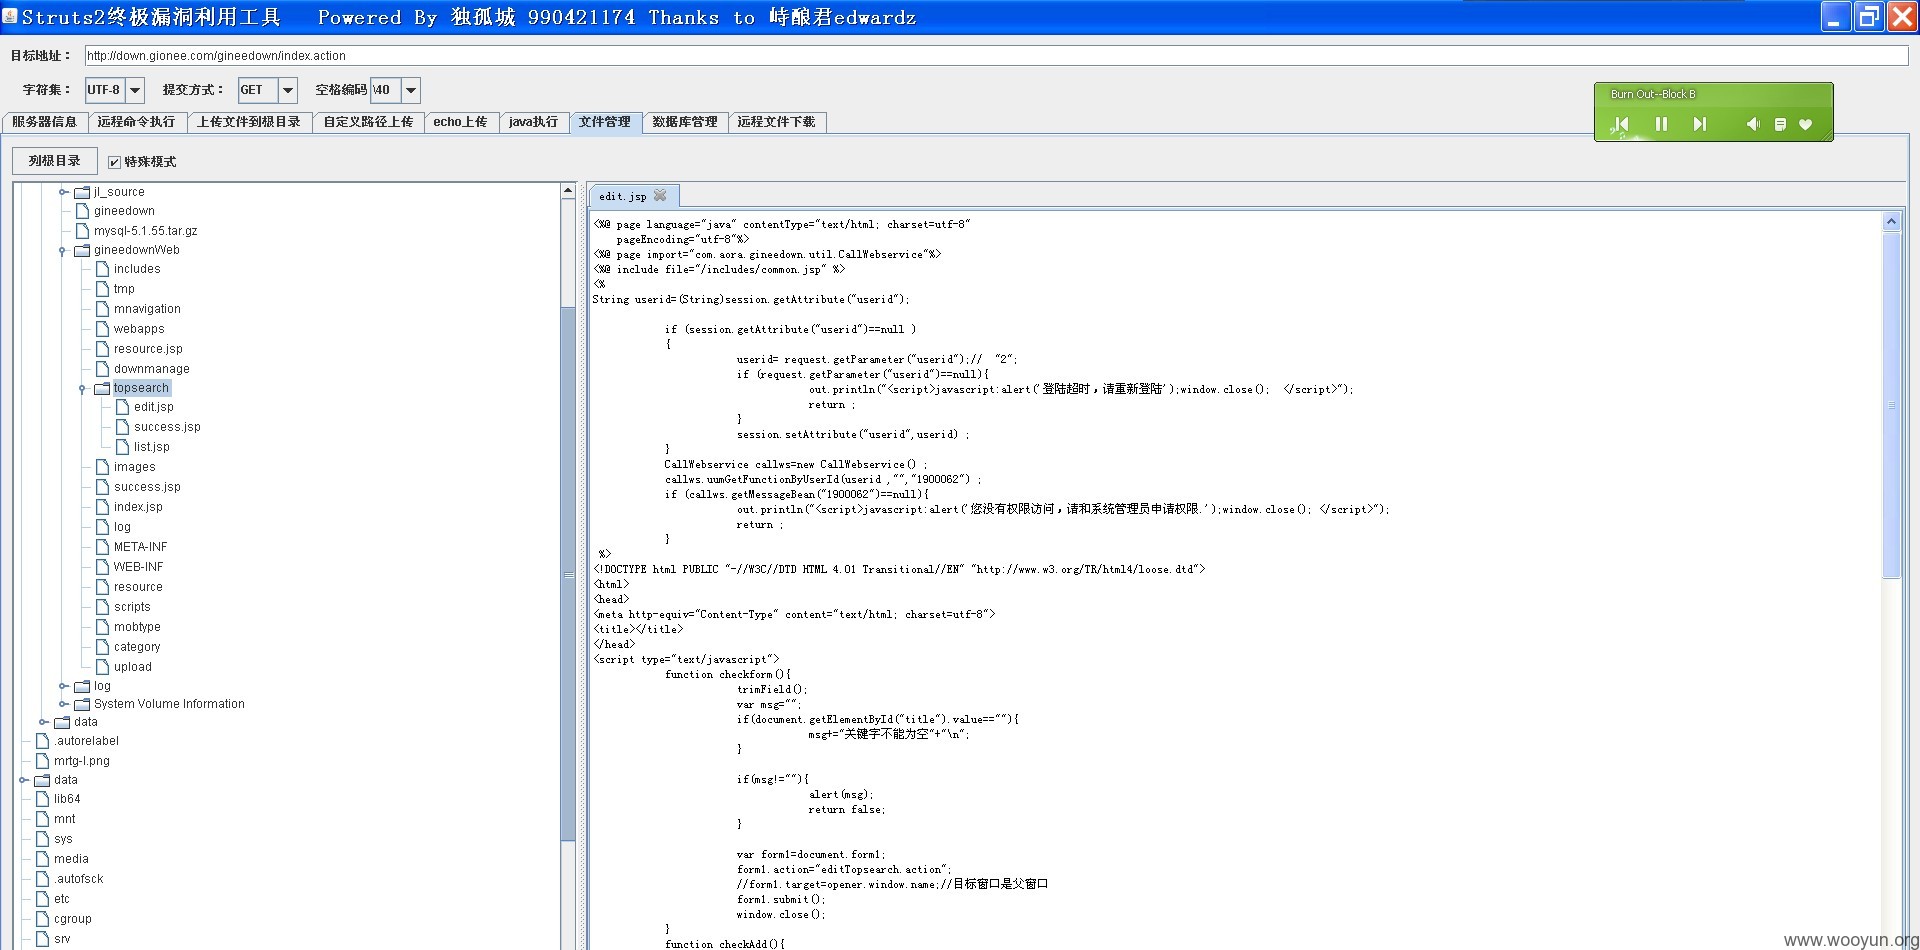Select the mnavigation tree item
The image size is (1920, 950).
coord(147,309)
